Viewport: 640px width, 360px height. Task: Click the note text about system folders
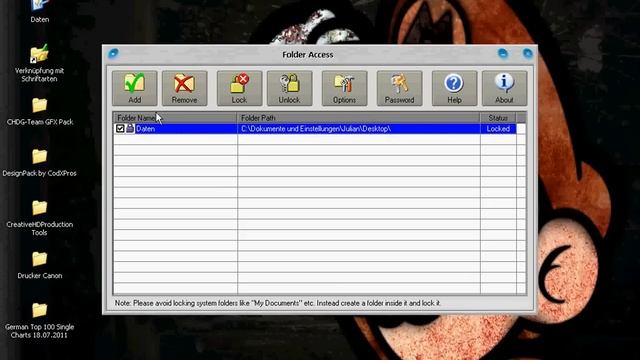[278, 303]
